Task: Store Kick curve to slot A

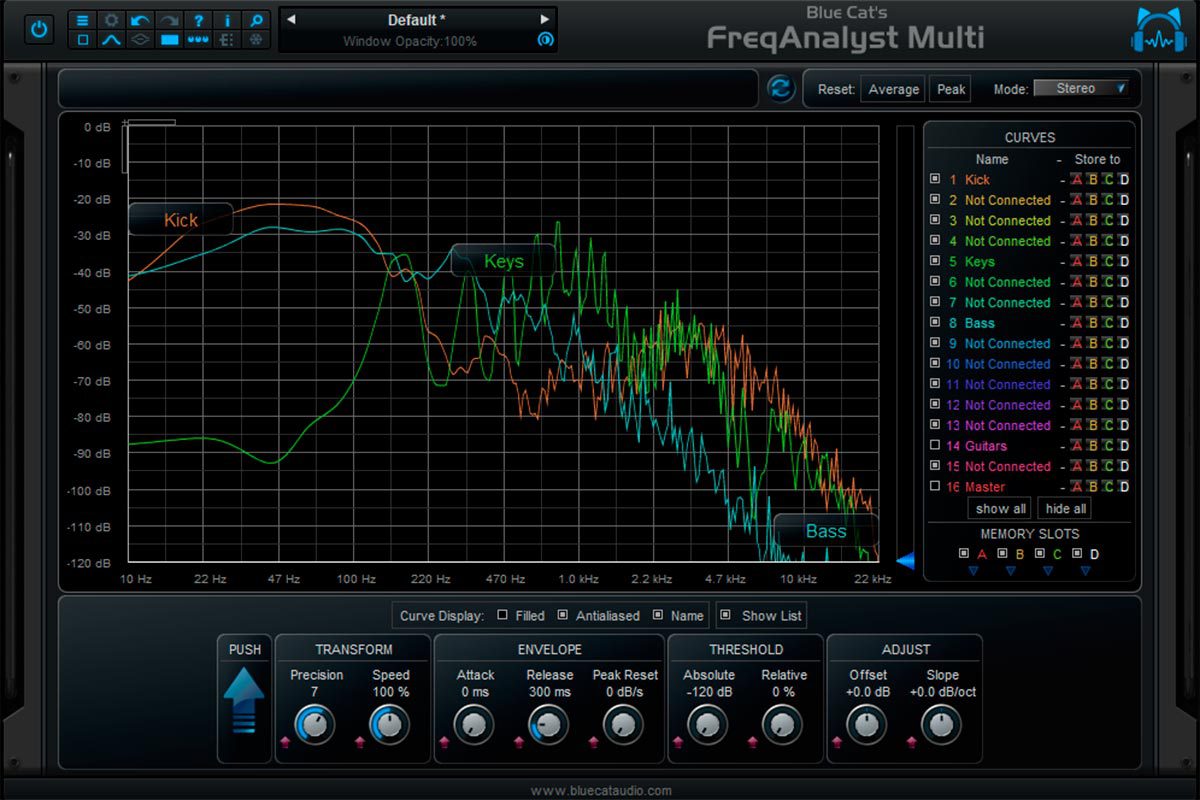Action: (1076, 180)
